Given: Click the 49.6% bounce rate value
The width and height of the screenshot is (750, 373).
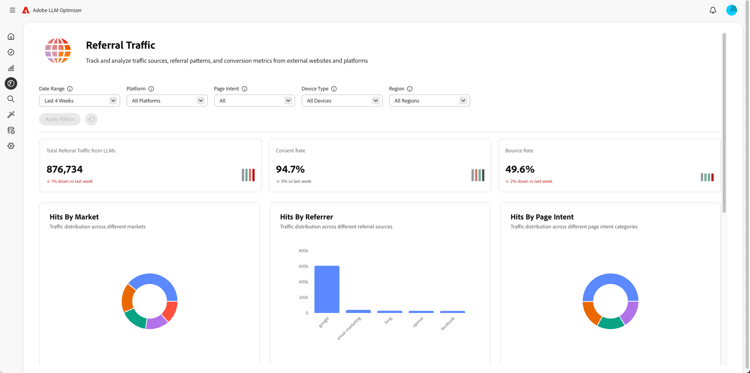Looking at the screenshot, I should tap(520, 169).
